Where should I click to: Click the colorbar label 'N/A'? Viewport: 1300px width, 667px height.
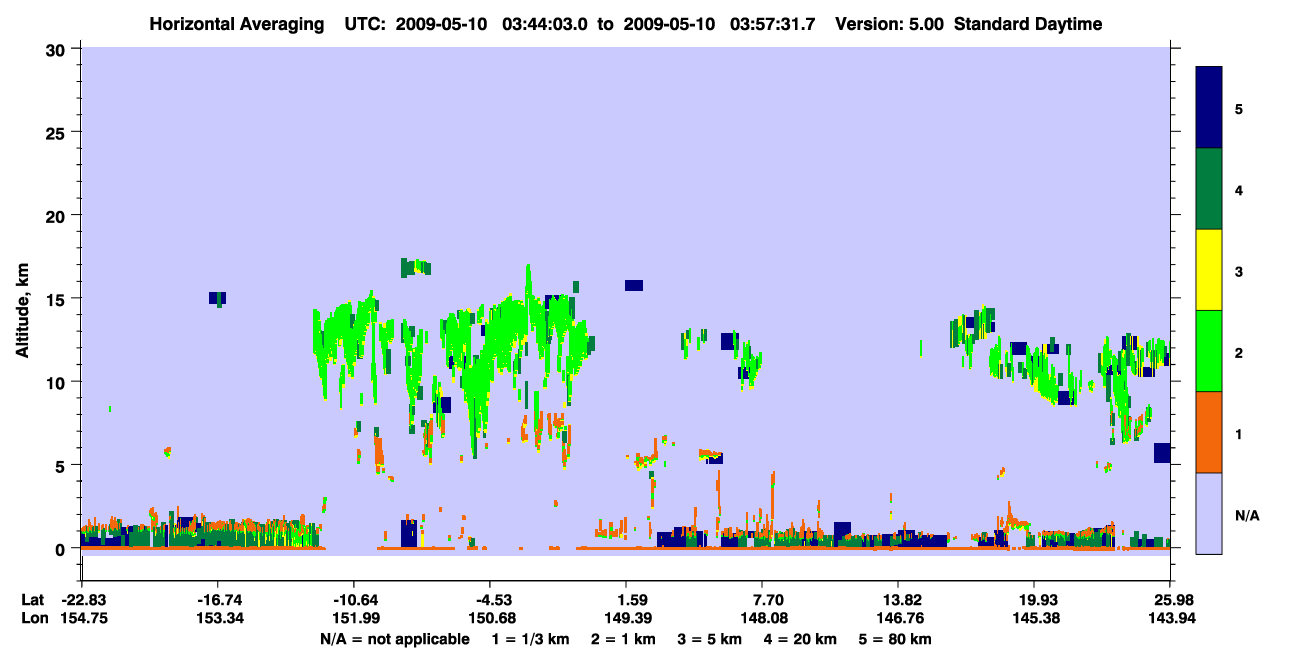pyautogui.click(x=1247, y=516)
